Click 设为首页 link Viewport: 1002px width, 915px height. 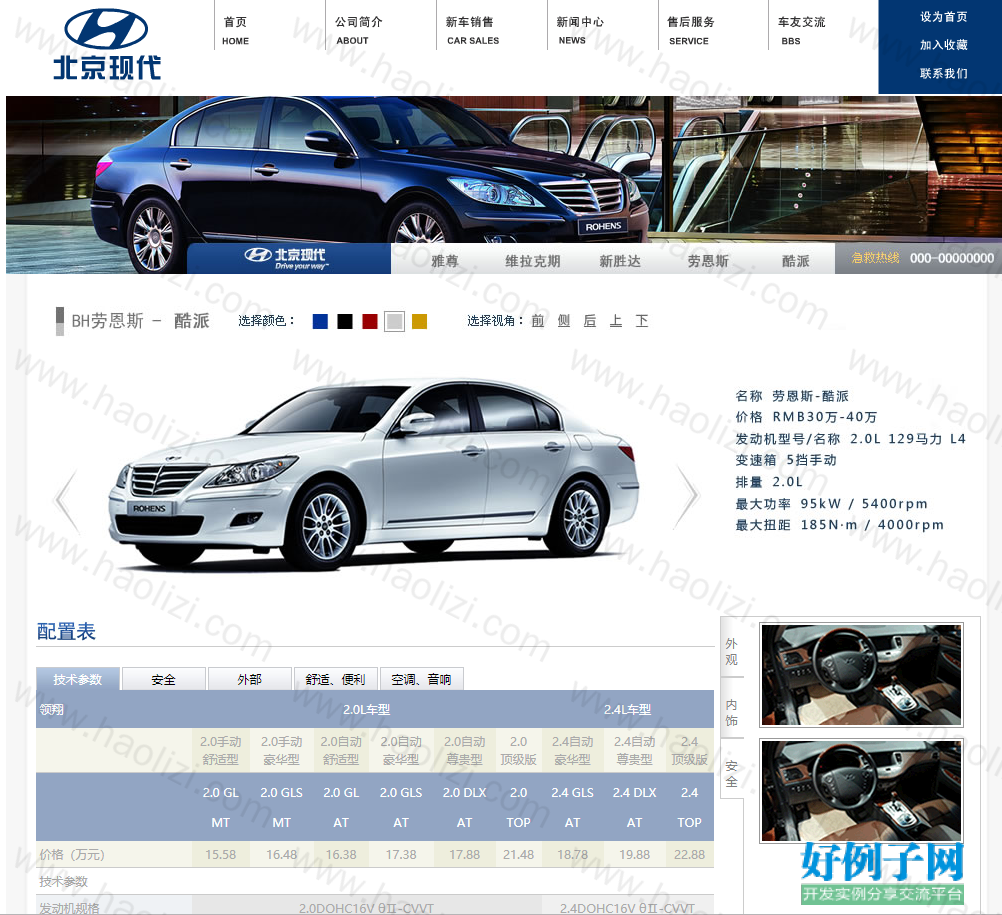click(x=943, y=17)
